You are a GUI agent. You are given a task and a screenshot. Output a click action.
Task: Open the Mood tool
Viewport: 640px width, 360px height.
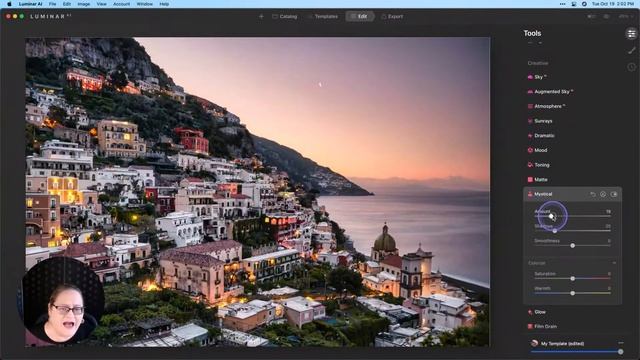click(537, 150)
